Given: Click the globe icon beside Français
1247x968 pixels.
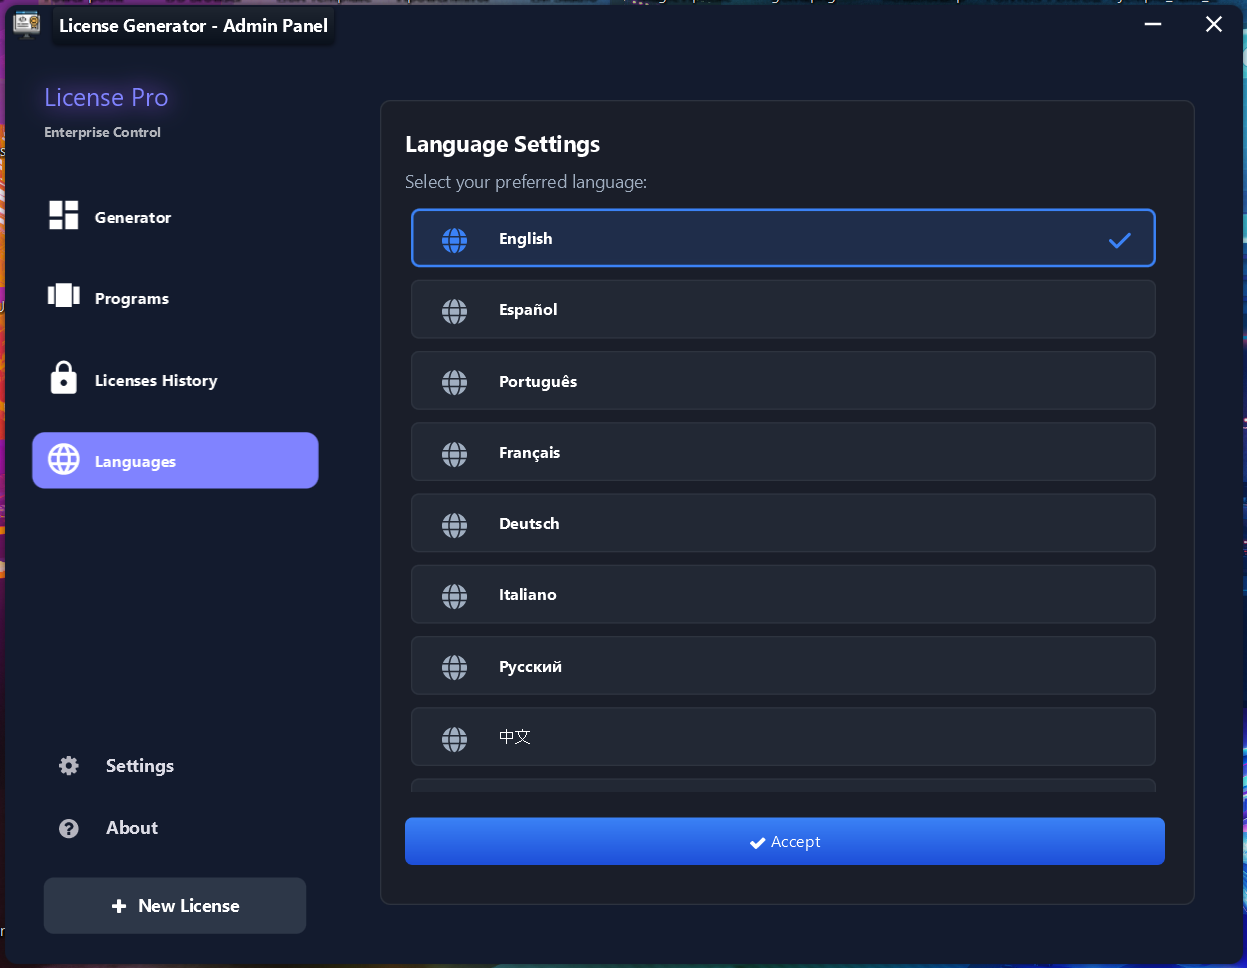Looking at the screenshot, I should 455,454.
